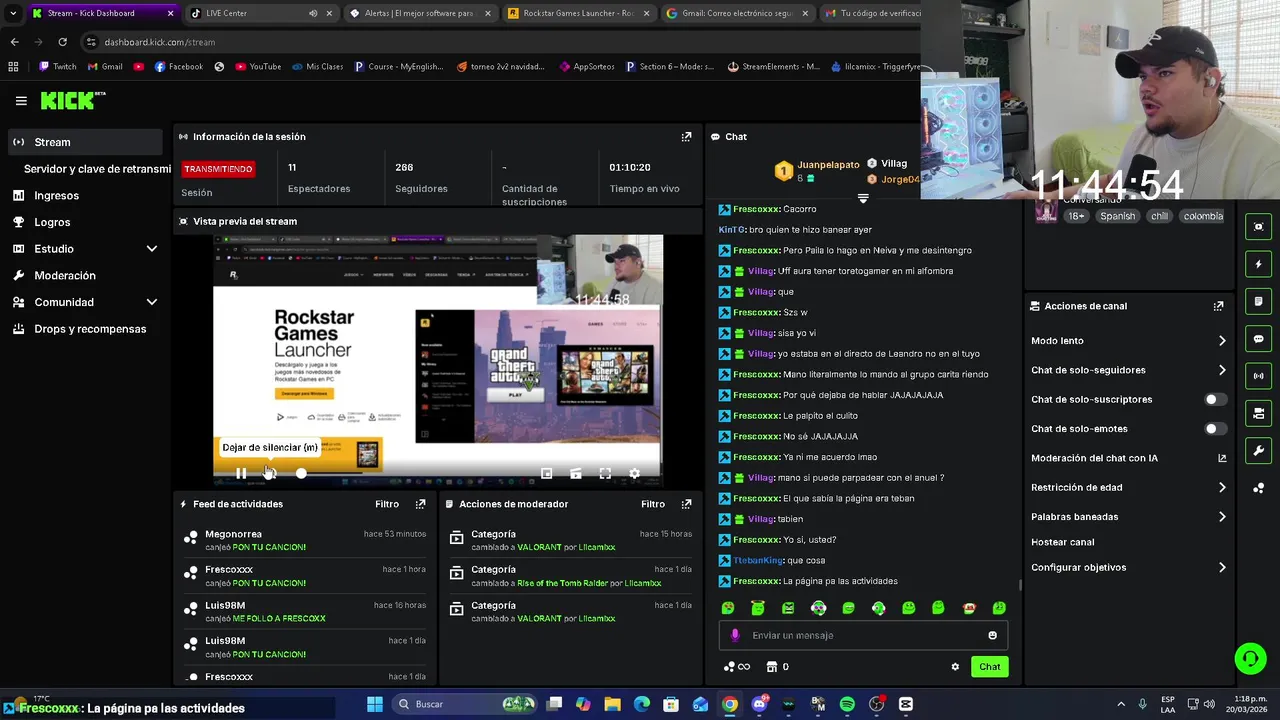Open channel points infinity icon
The height and width of the screenshot is (720, 1280).
(x=736, y=667)
